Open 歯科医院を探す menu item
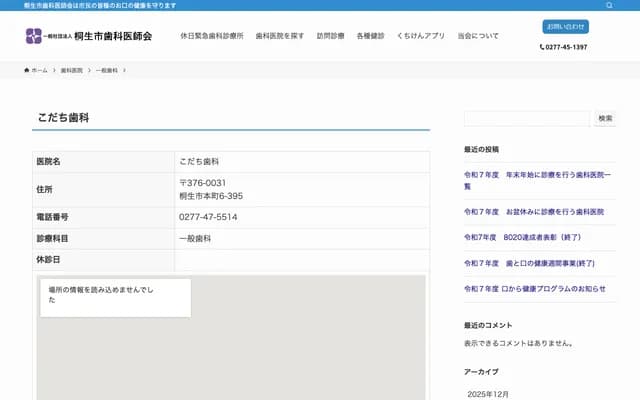This screenshot has height=400, width=640. (280, 36)
